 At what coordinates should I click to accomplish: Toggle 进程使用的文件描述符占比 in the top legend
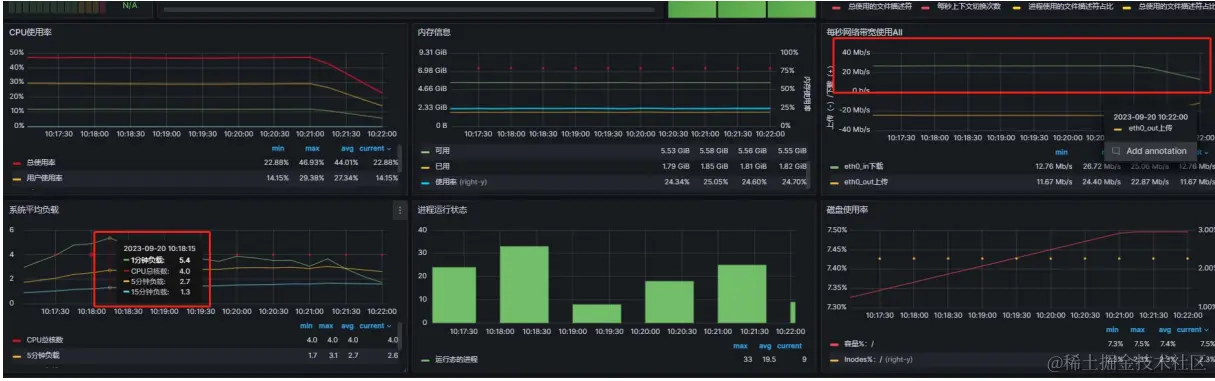point(1071,8)
